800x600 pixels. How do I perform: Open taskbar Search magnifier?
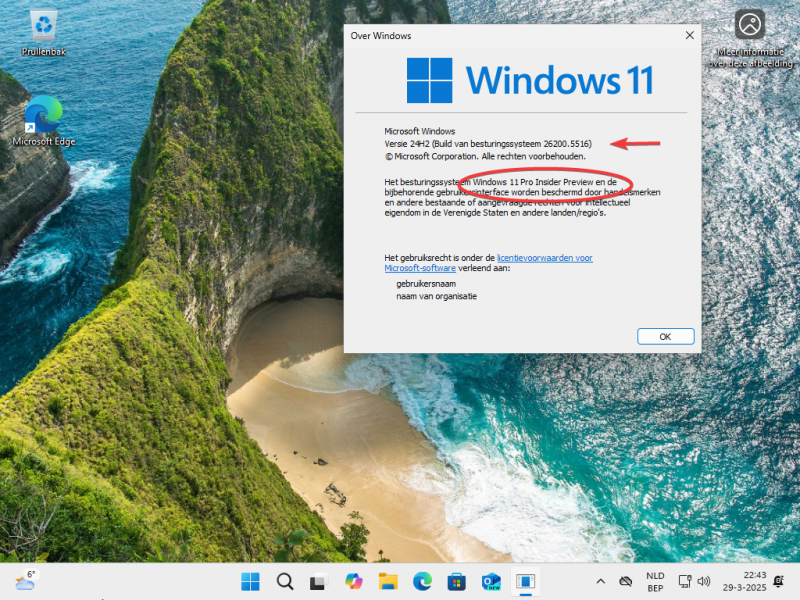[x=285, y=581]
